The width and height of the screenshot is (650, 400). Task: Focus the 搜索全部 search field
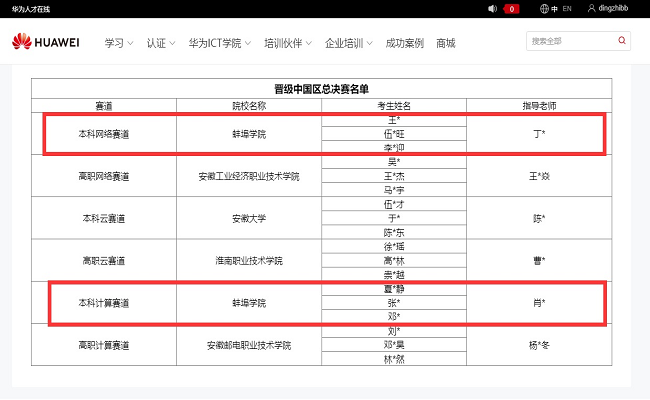click(570, 41)
